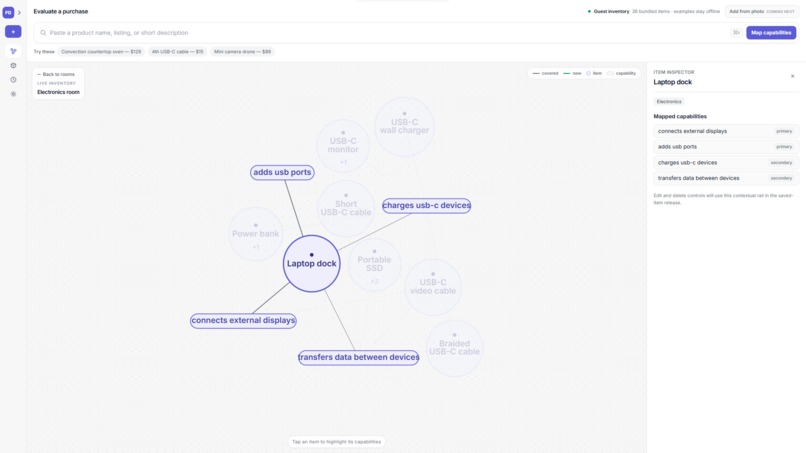Select the Portable SSD item node
806x453 pixels.
pos(374,264)
